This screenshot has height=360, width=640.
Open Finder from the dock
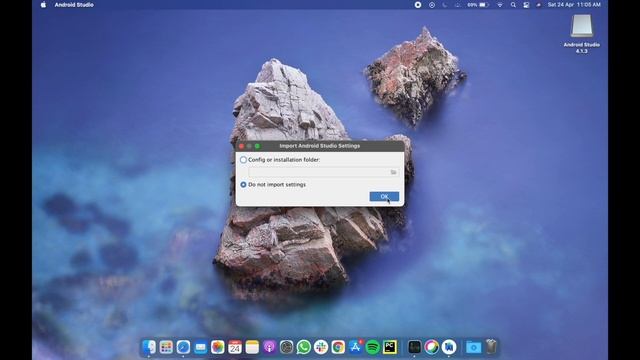coord(149,347)
